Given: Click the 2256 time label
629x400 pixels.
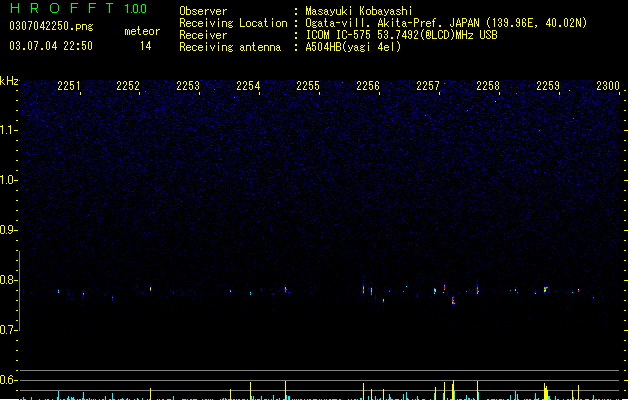Looking at the screenshot, I should click(x=368, y=86).
